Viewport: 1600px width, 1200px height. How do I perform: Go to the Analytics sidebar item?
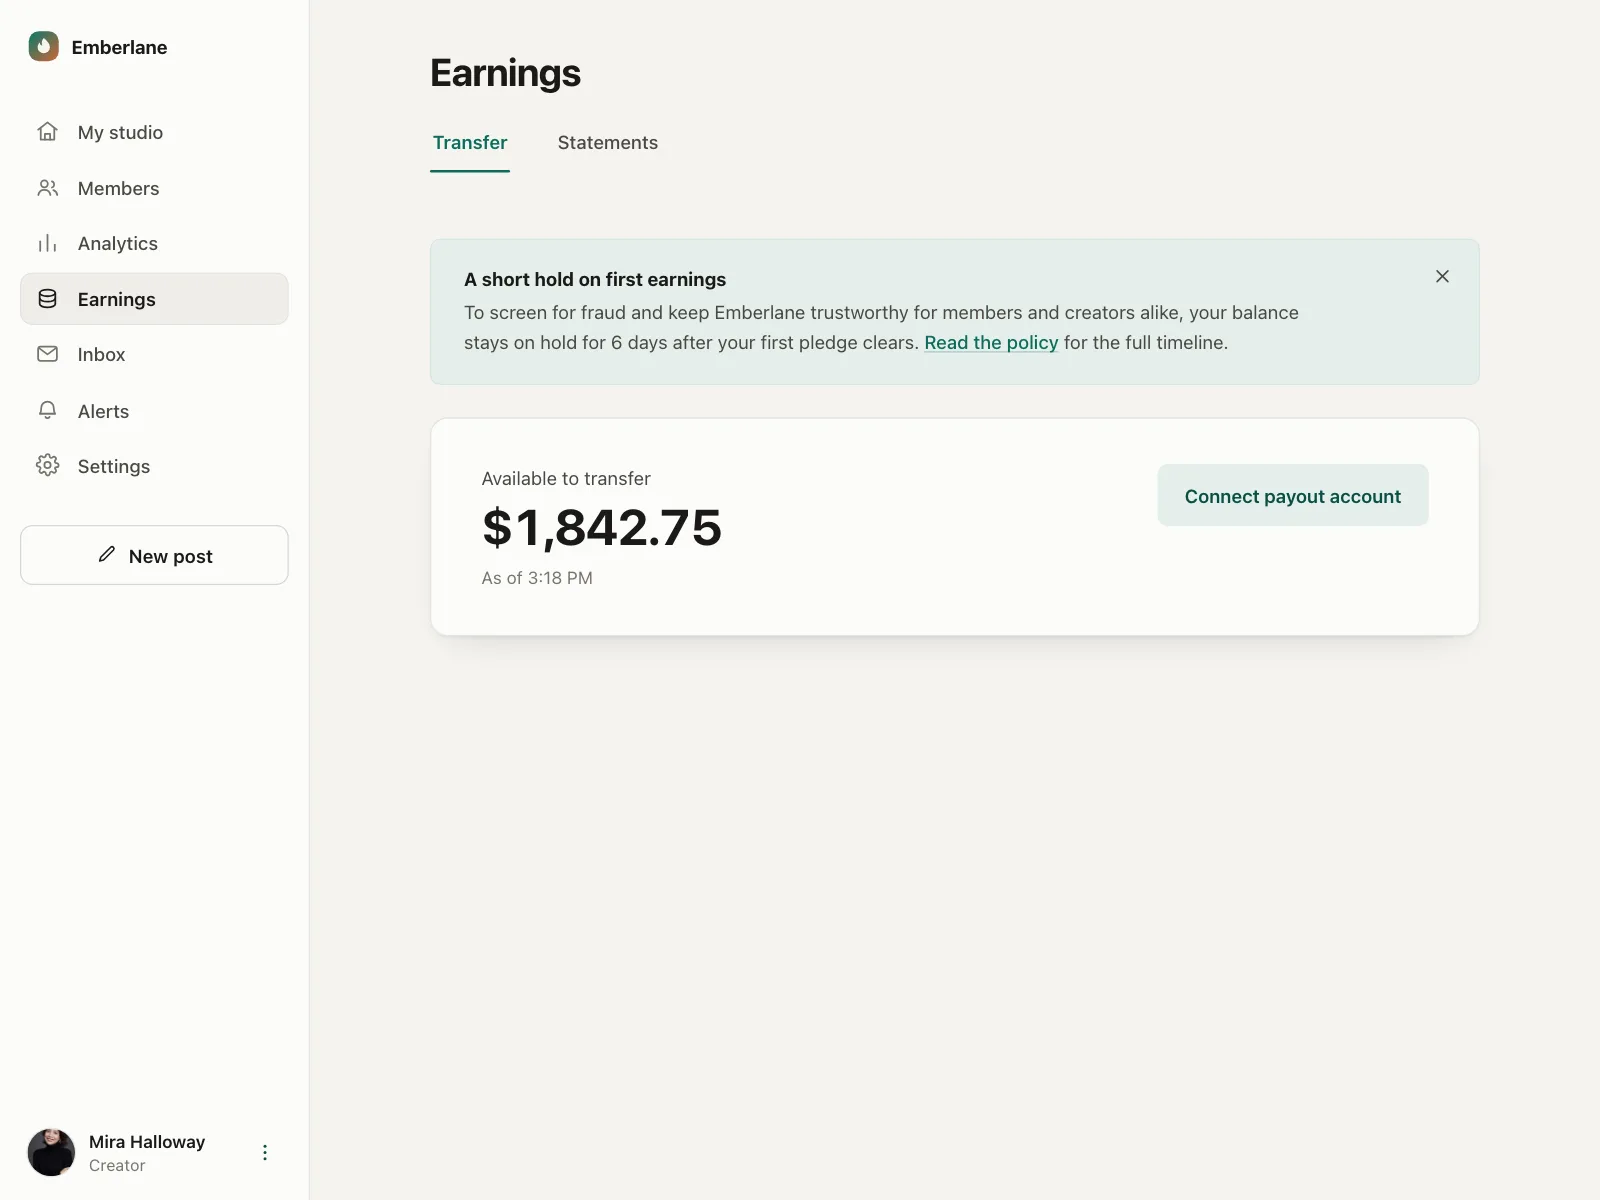(154, 243)
